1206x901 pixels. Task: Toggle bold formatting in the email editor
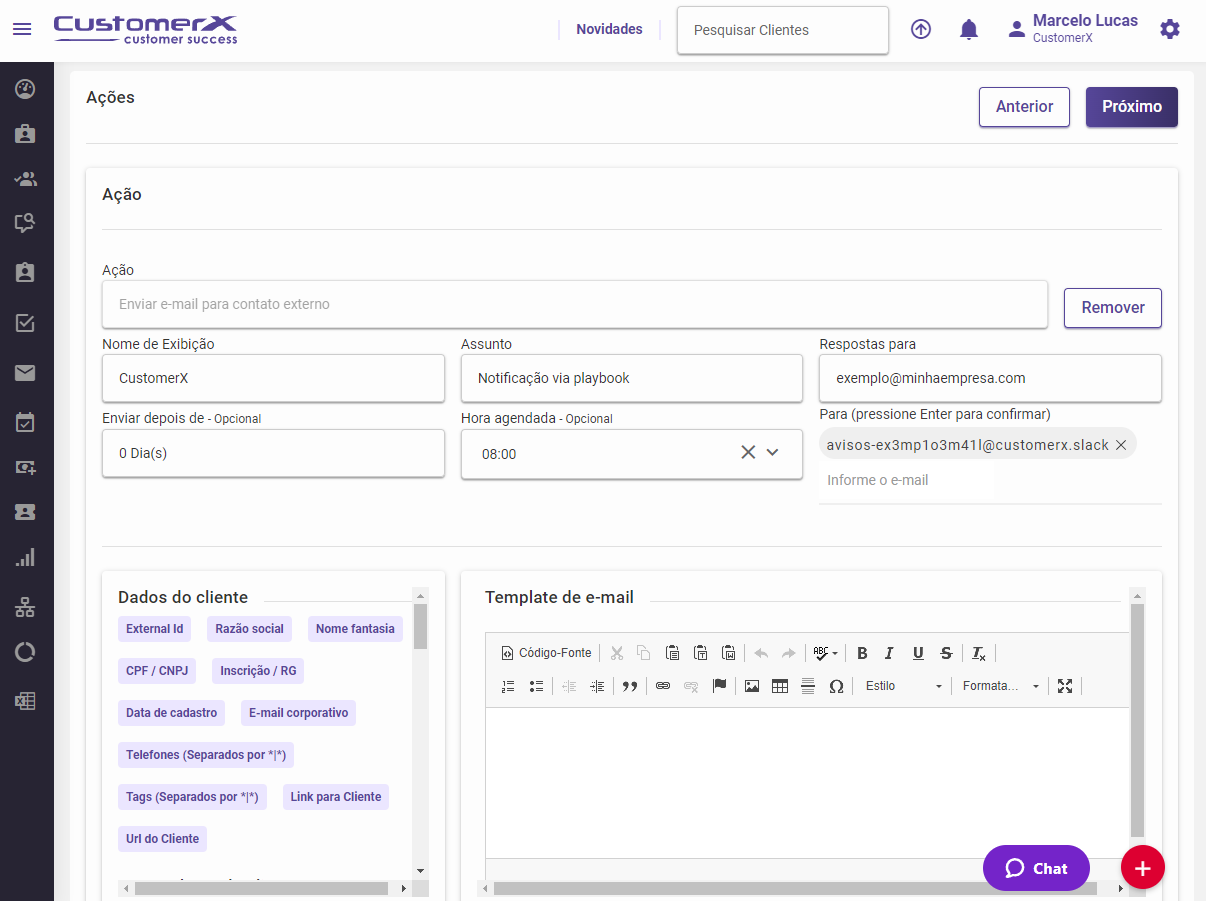(x=862, y=653)
